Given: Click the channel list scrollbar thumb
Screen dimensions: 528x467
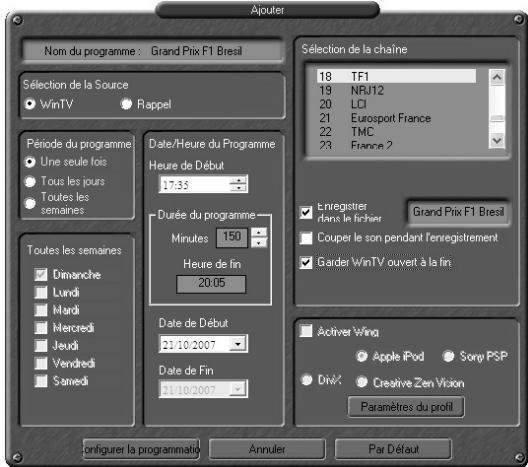Looking at the screenshot, I should tap(497, 119).
